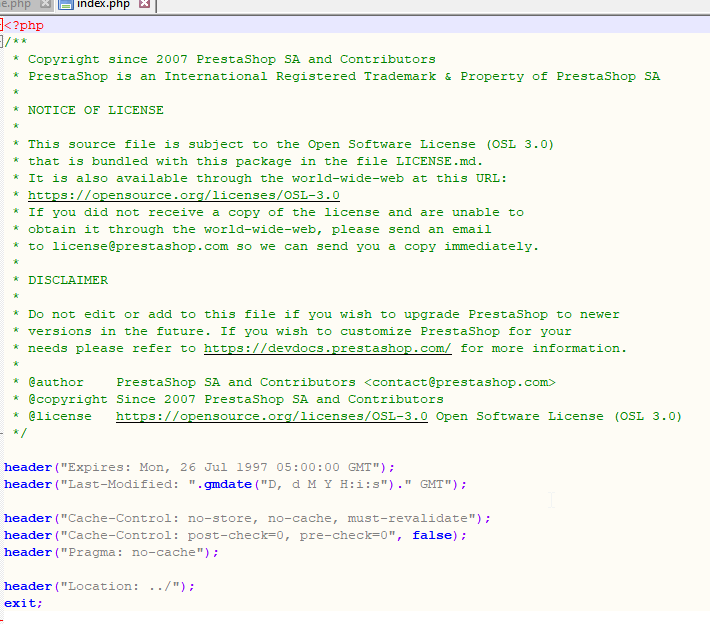Viewport: 710px width, 624px height.
Task: Click the 'Last-Modified: ' string
Action: tap(128, 485)
